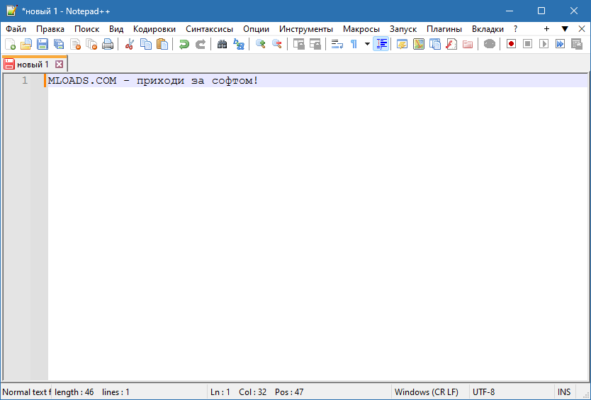Click the Close document toolbar icon

(75, 44)
